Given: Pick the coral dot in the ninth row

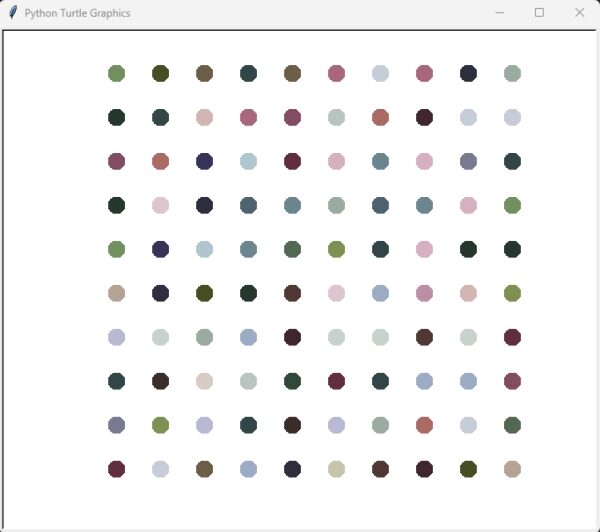Looking at the screenshot, I should coord(424,425).
